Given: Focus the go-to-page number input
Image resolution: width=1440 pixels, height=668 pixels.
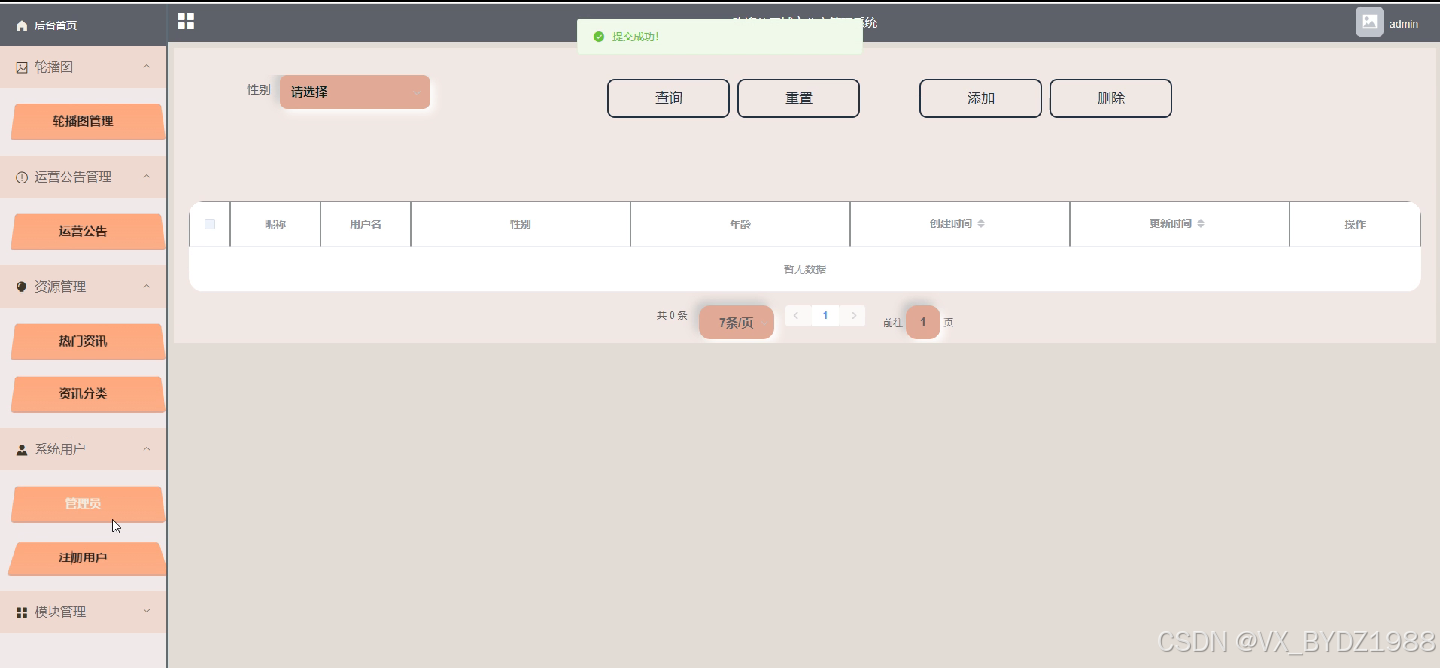Looking at the screenshot, I should 923,322.
